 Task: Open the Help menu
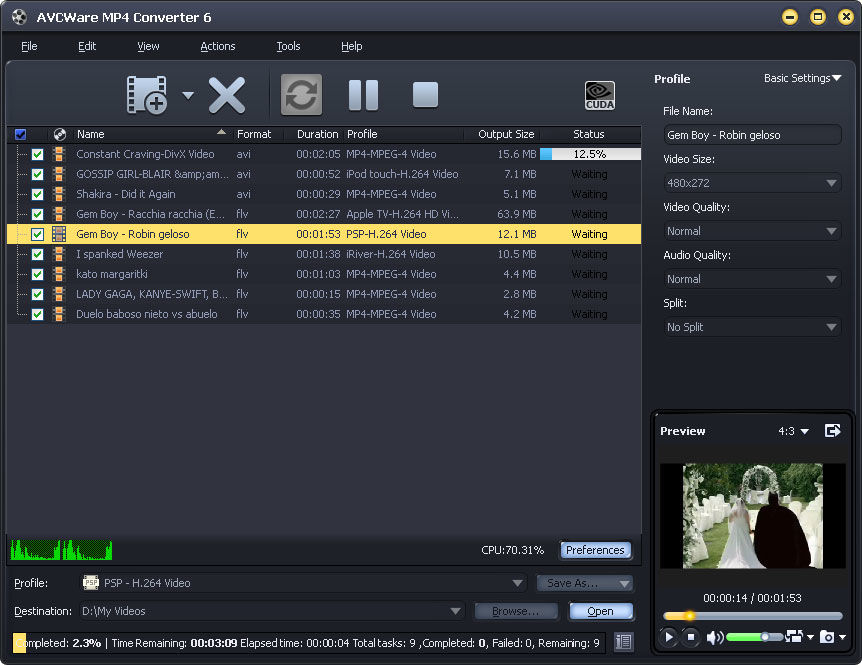pyautogui.click(x=351, y=46)
